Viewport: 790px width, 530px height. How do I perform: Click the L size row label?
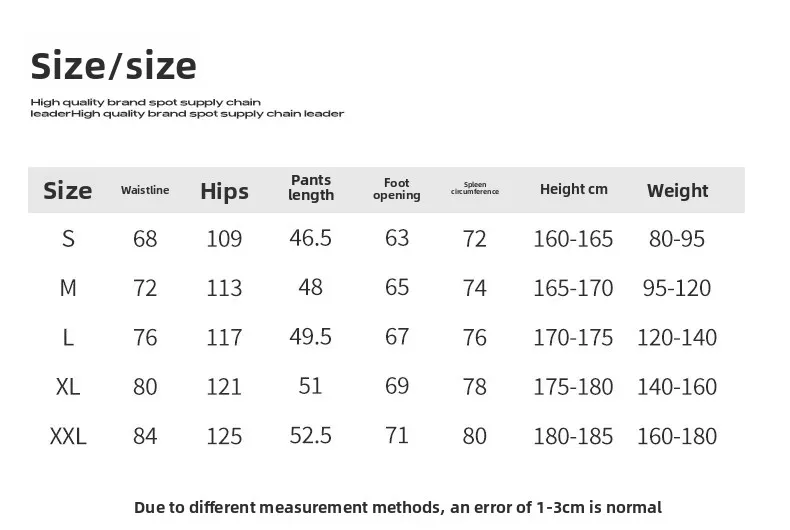(x=68, y=337)
